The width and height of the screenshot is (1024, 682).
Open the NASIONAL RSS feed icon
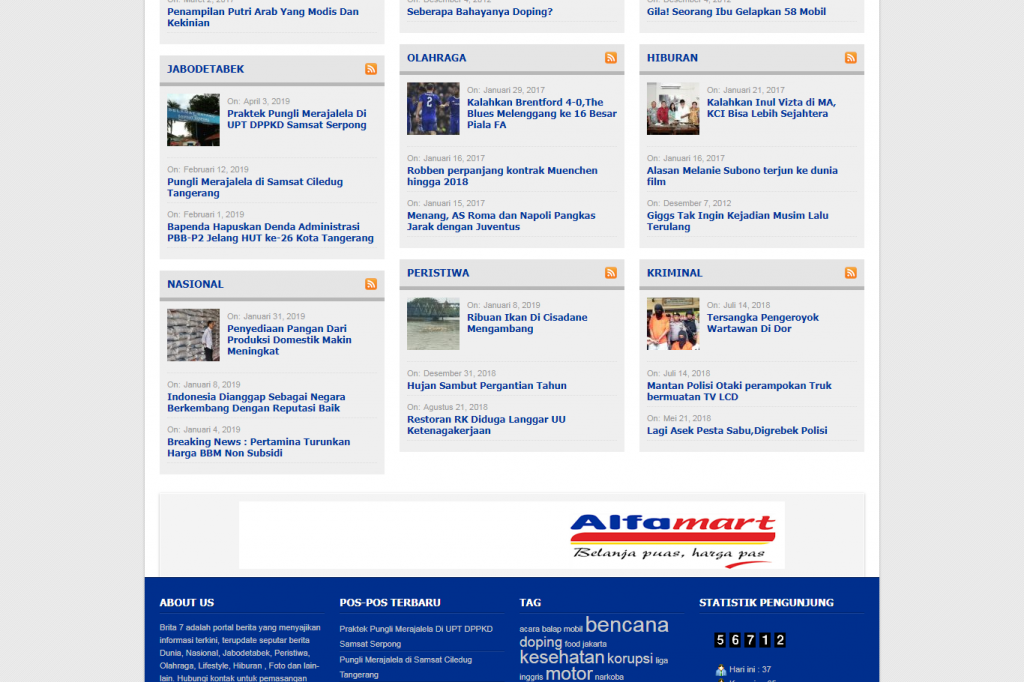[371, 284]
